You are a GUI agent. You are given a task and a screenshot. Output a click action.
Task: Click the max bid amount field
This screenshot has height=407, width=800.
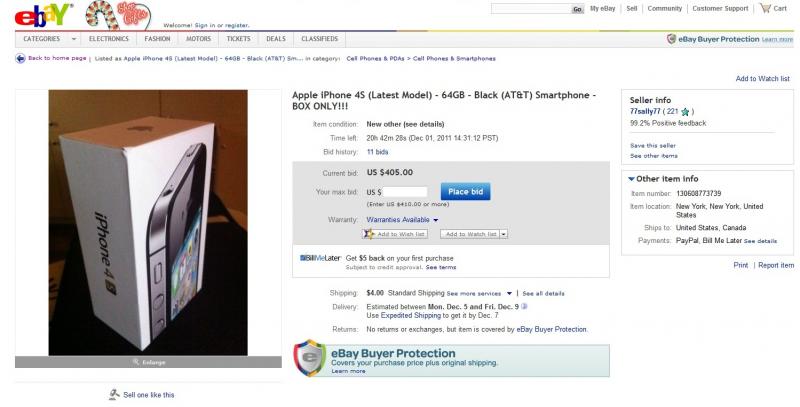pyautogui.click(x=405, y=192)
